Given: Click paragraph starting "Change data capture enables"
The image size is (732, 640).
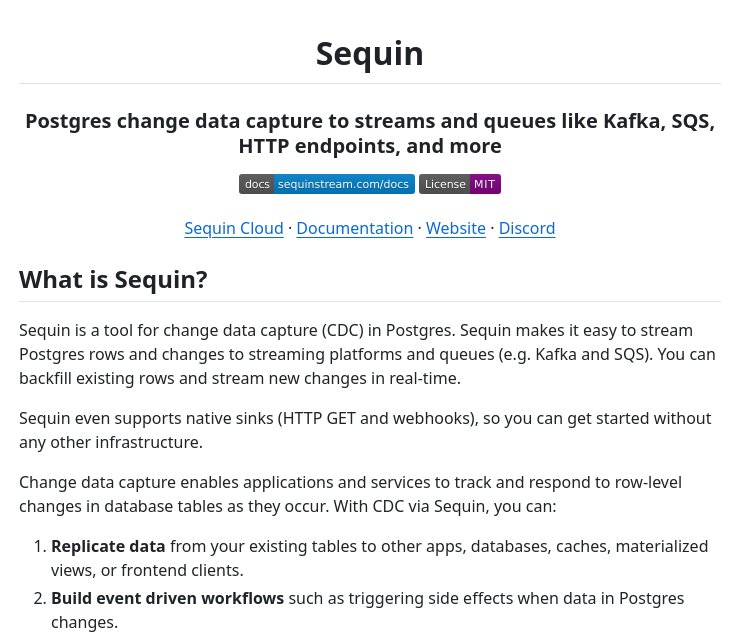Looking at the screenshot, I should 350,494.
